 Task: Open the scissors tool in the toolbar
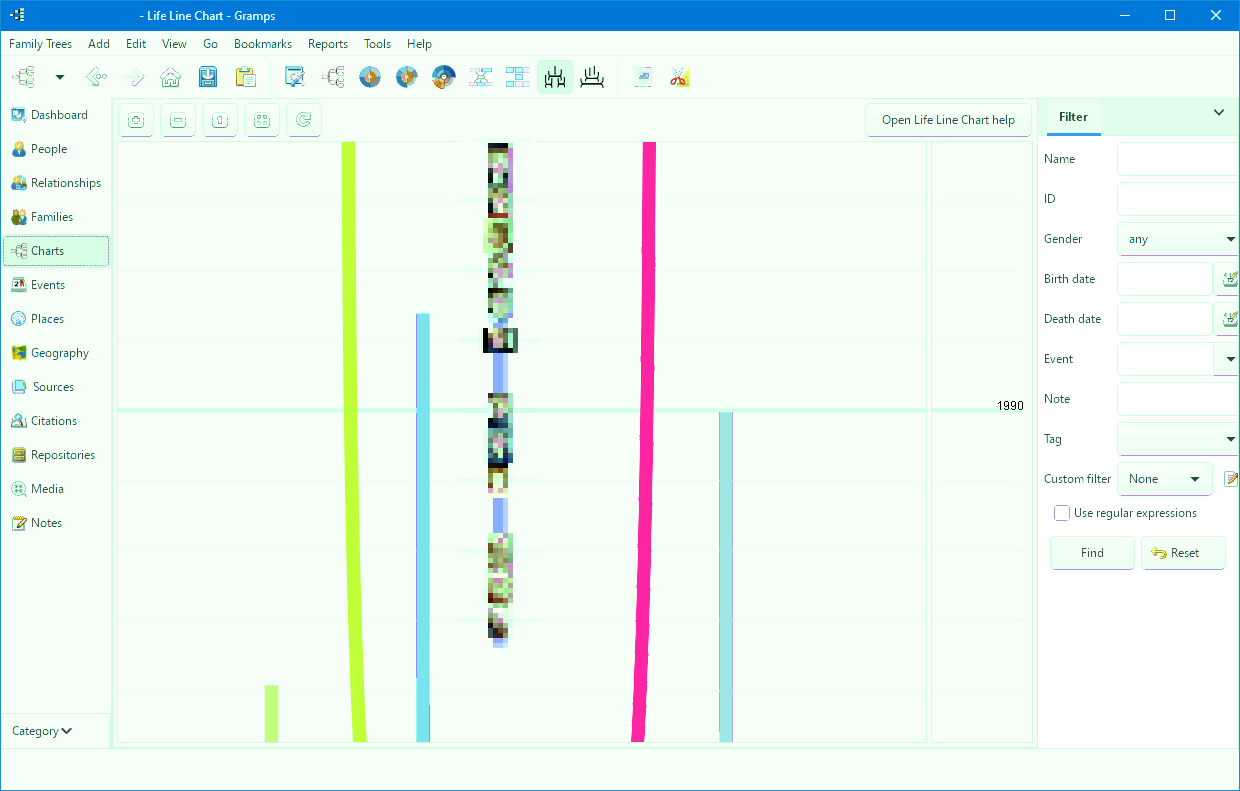pos(680,77)
